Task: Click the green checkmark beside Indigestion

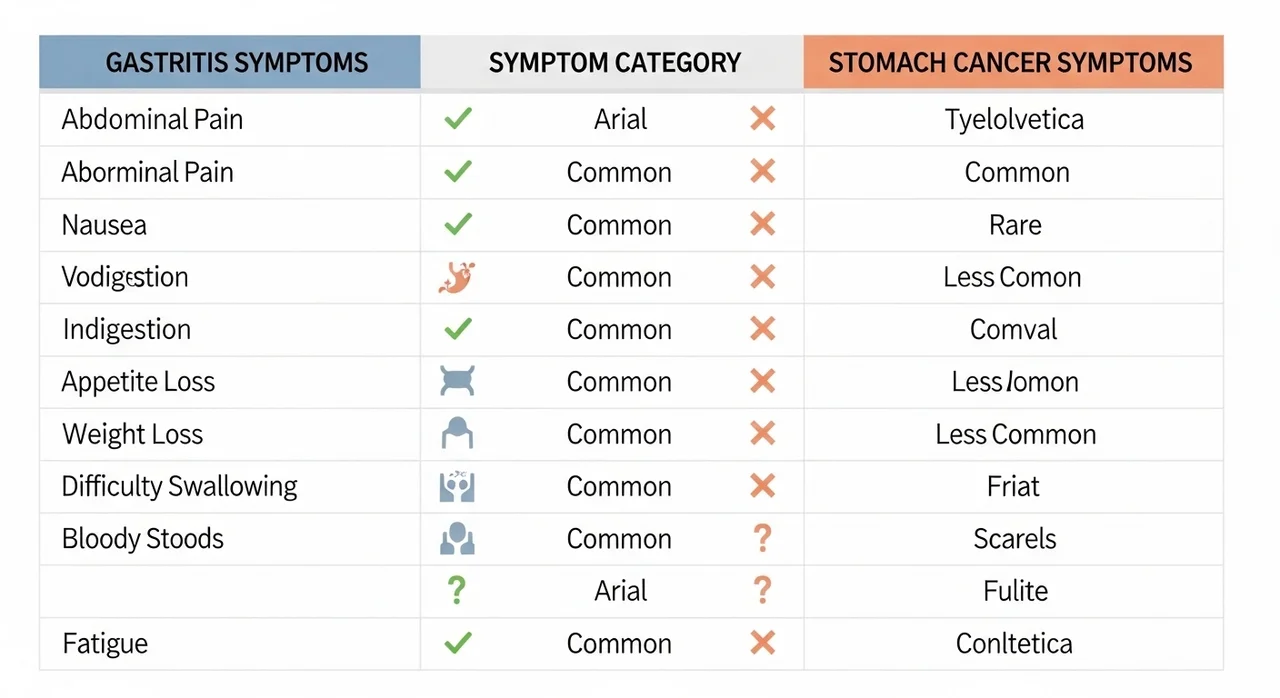Action: click(x=457, y=329)
